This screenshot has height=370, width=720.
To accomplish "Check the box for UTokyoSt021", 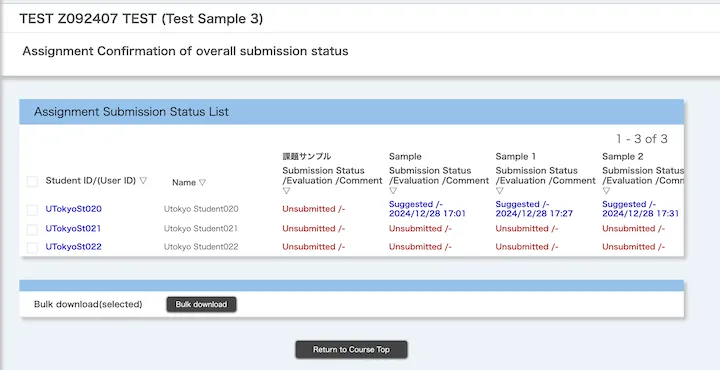I will click(x=32, y=229).
